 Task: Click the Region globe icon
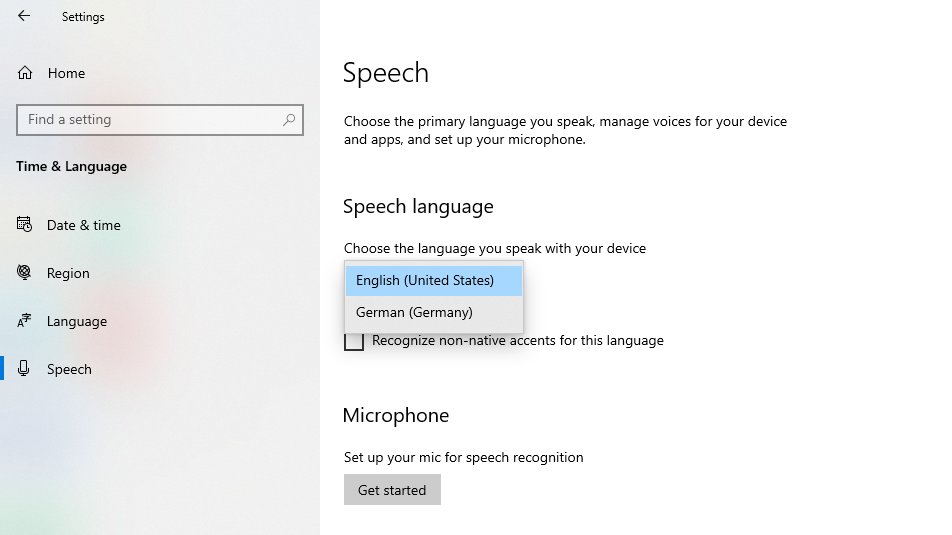pyautogui.click(x=25, y=273)
